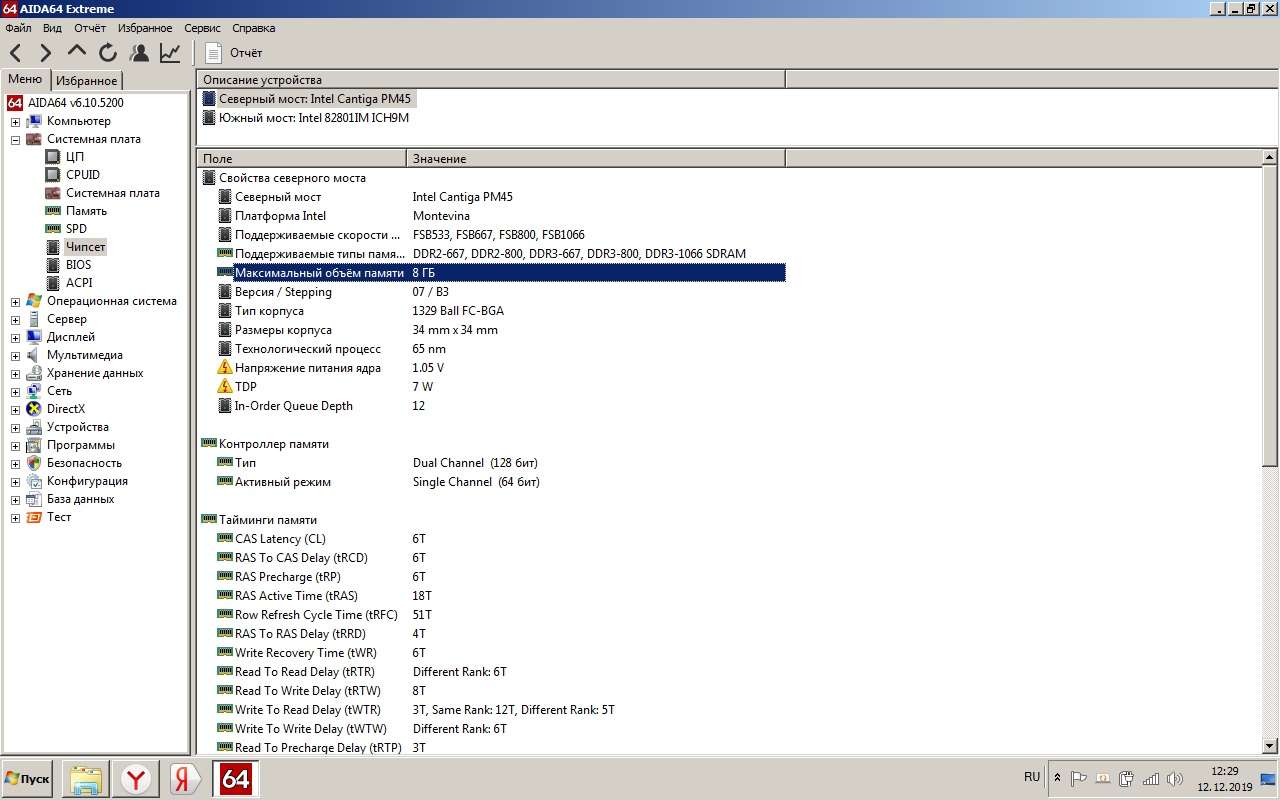Click the warning icon next to TDP
Screen dimensions: 1280x800
225,387
